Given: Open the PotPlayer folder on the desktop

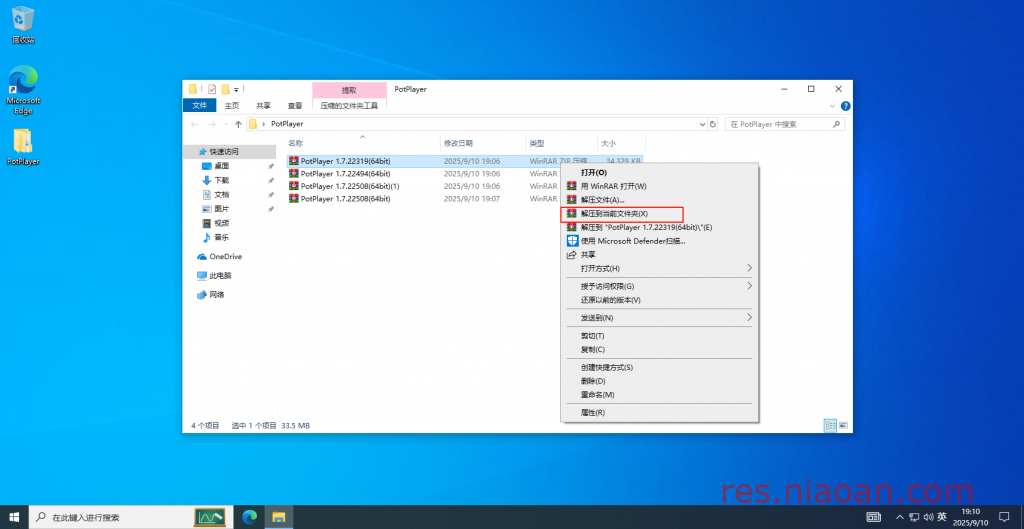Looking at the screenshot, I should coord(23,147).
